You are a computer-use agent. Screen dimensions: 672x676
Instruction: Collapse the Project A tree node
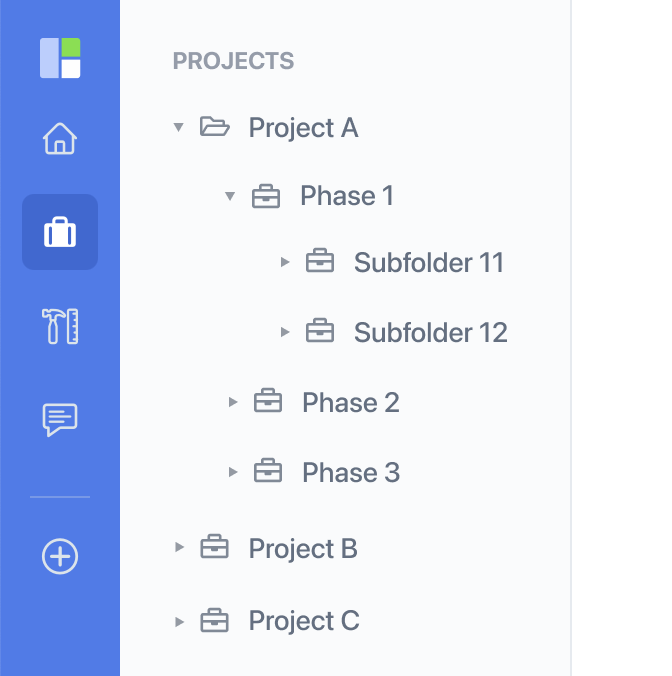point(178,127)
